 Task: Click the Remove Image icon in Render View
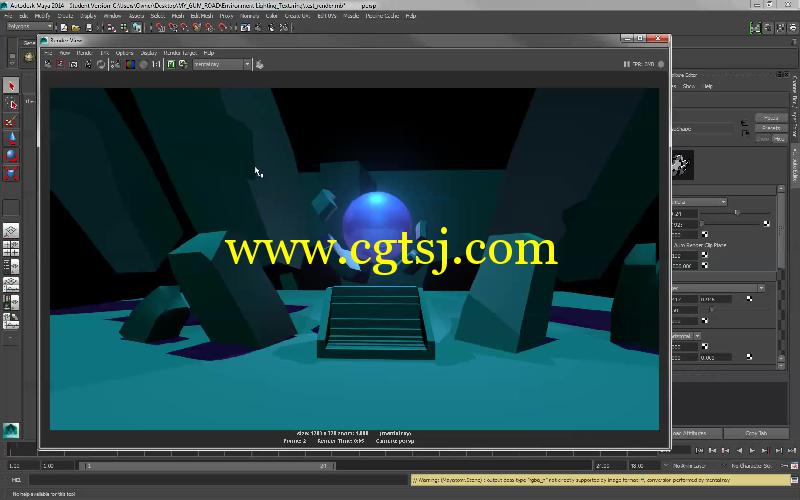point(183,64)
